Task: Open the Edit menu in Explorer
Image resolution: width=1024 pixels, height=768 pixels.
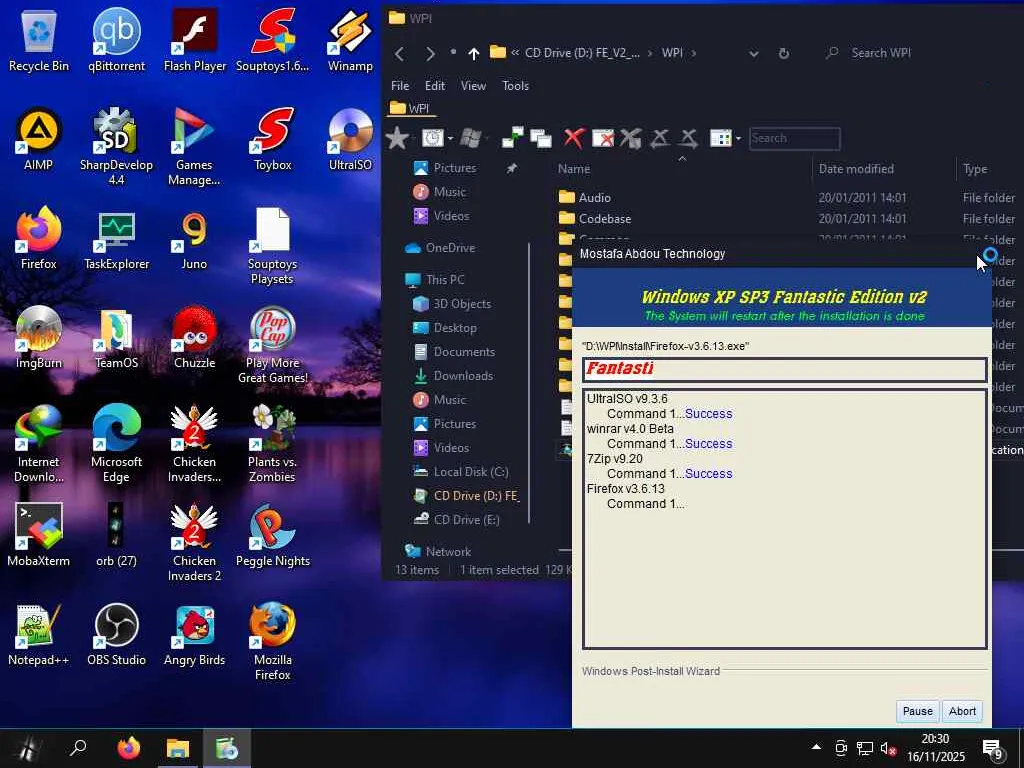Action: coord(435,86)
